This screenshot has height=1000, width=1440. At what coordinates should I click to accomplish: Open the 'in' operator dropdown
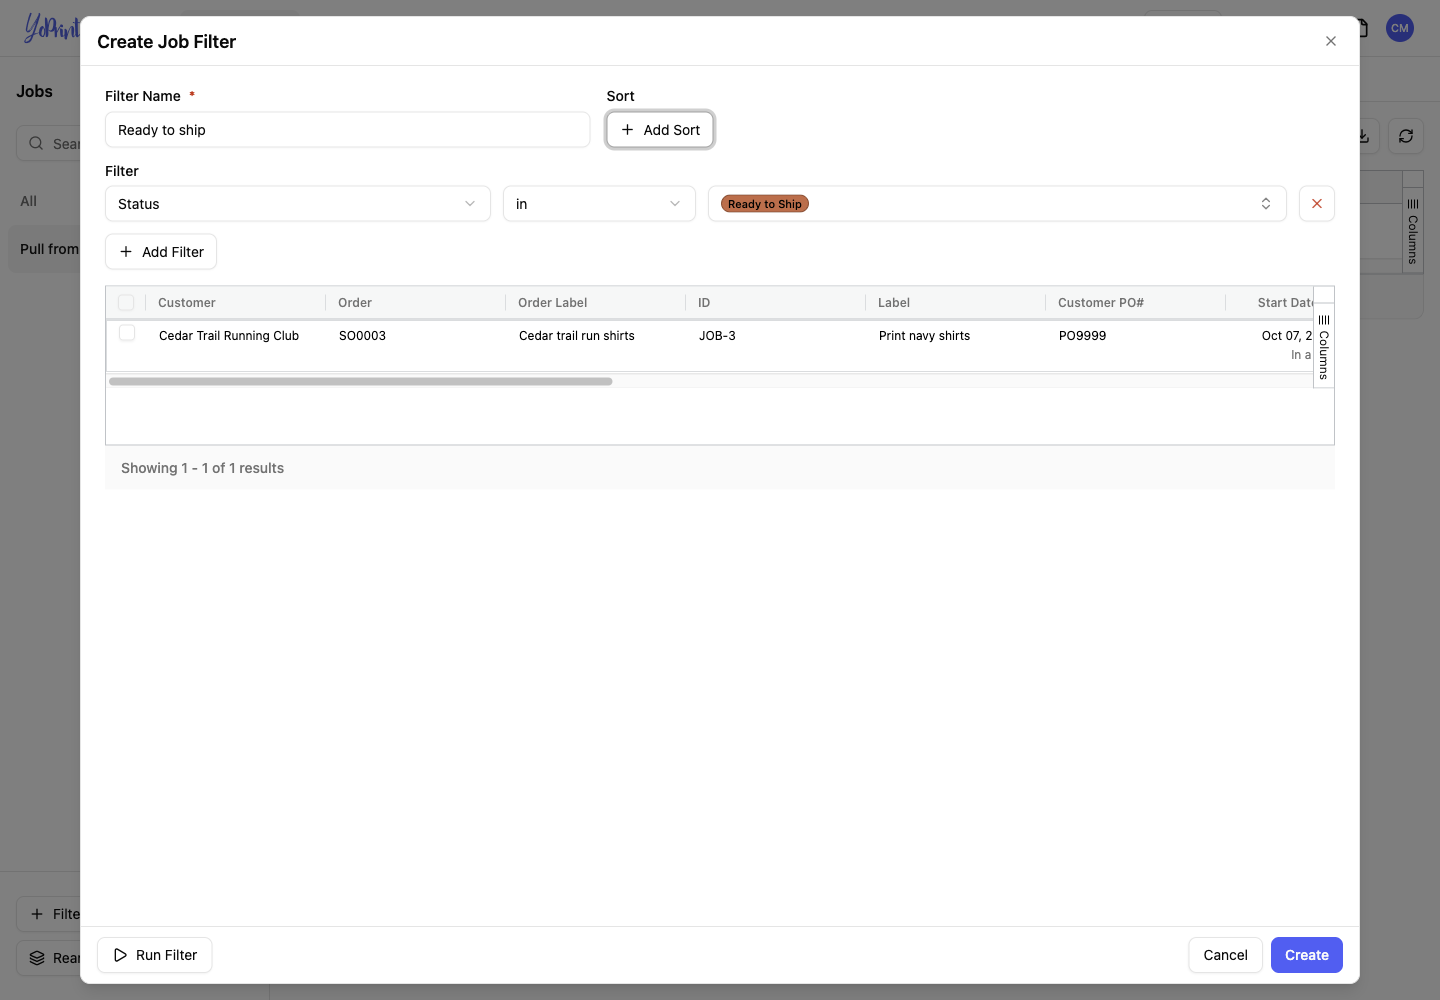(599, 204)
